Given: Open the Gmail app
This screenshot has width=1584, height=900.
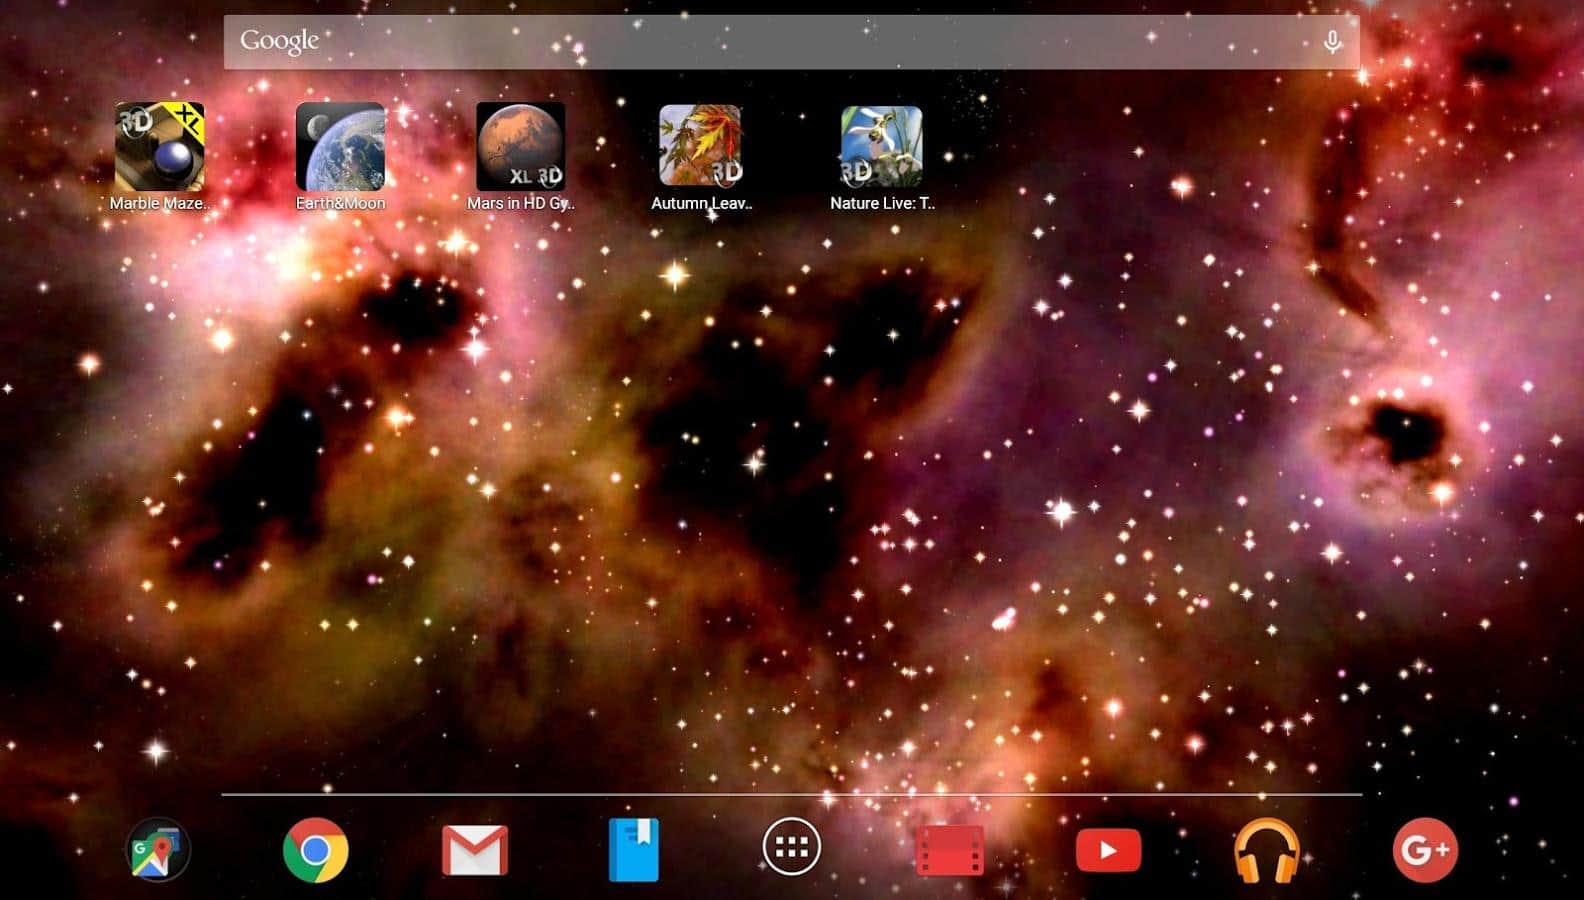Looking at the screenshot, I should tap(475, 850).
